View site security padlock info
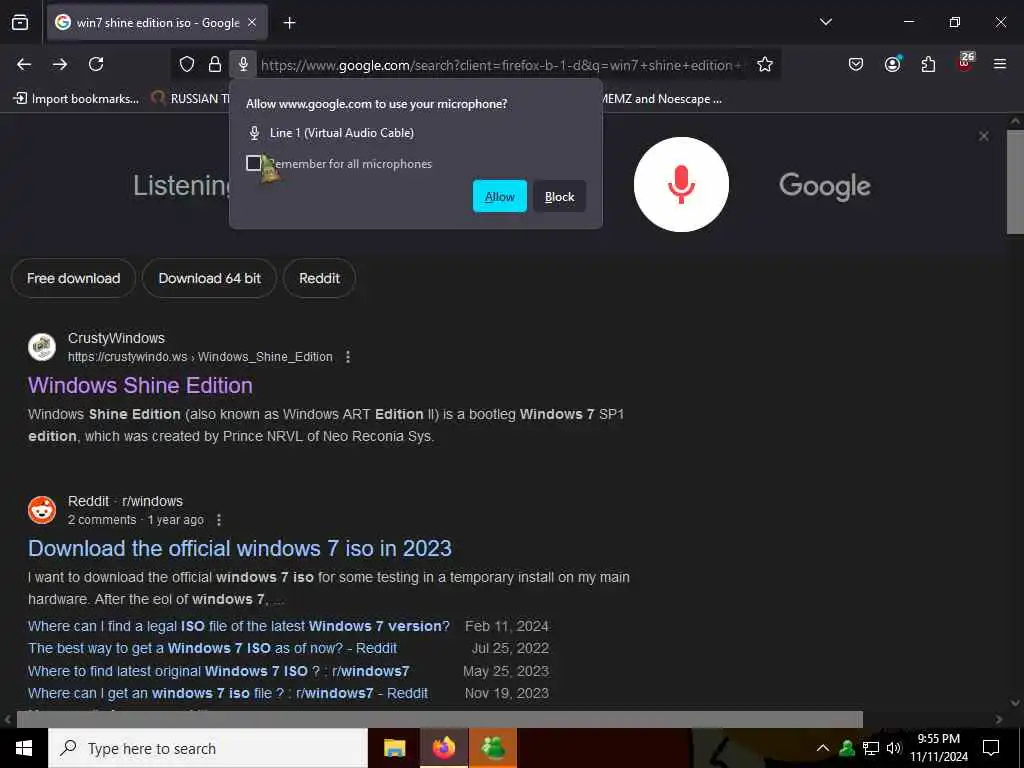Viewport: 1024px width, 768px height. (x=215, y=64)
